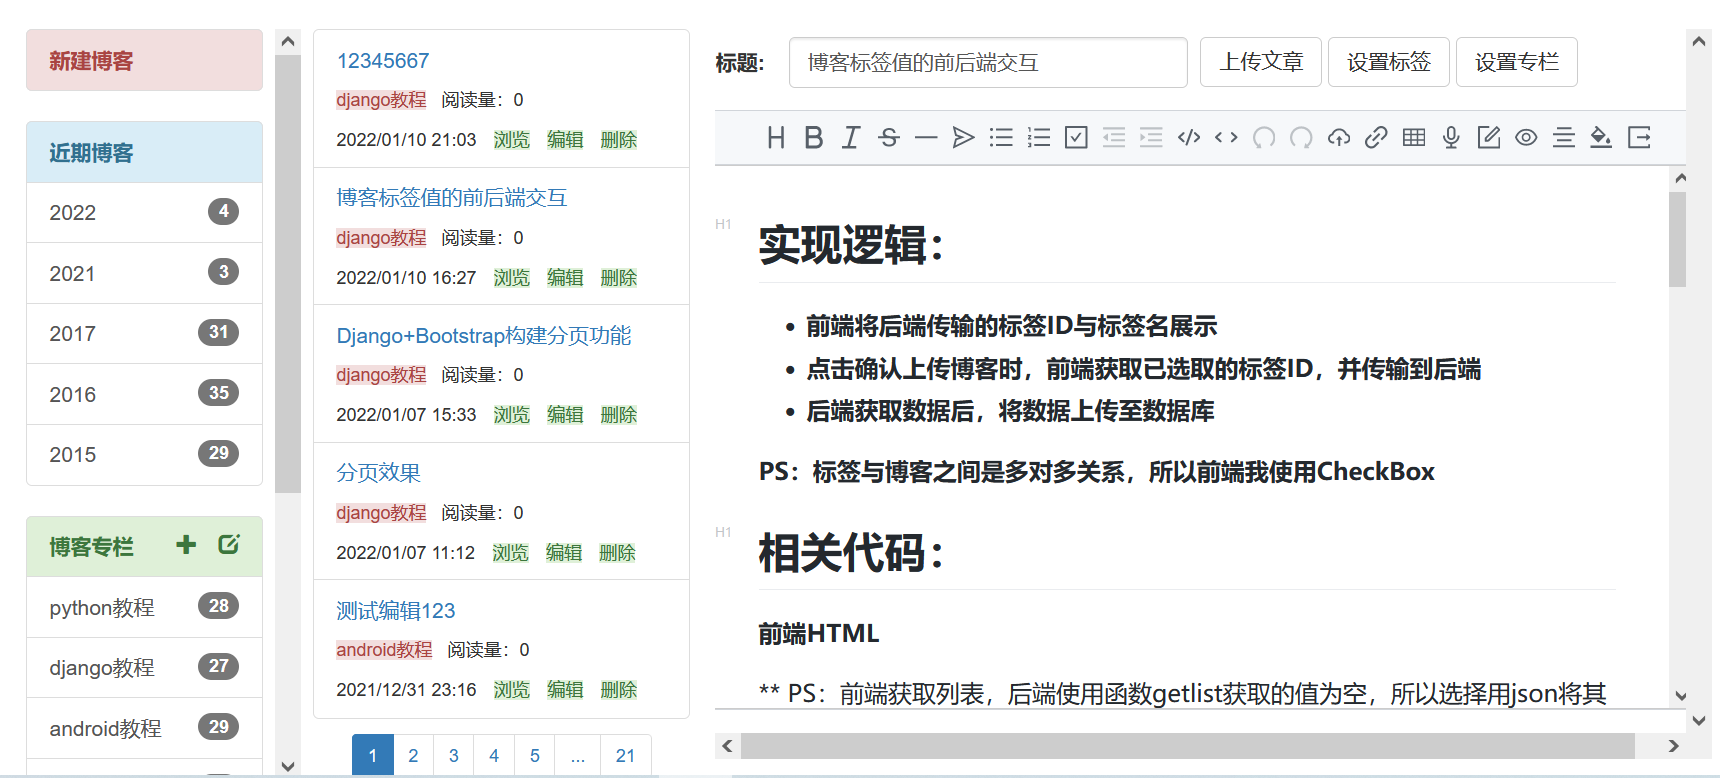This screenshot has height=778, width=1720.
Task: Apply italic formatting in the editor
Action: point(851,138)
